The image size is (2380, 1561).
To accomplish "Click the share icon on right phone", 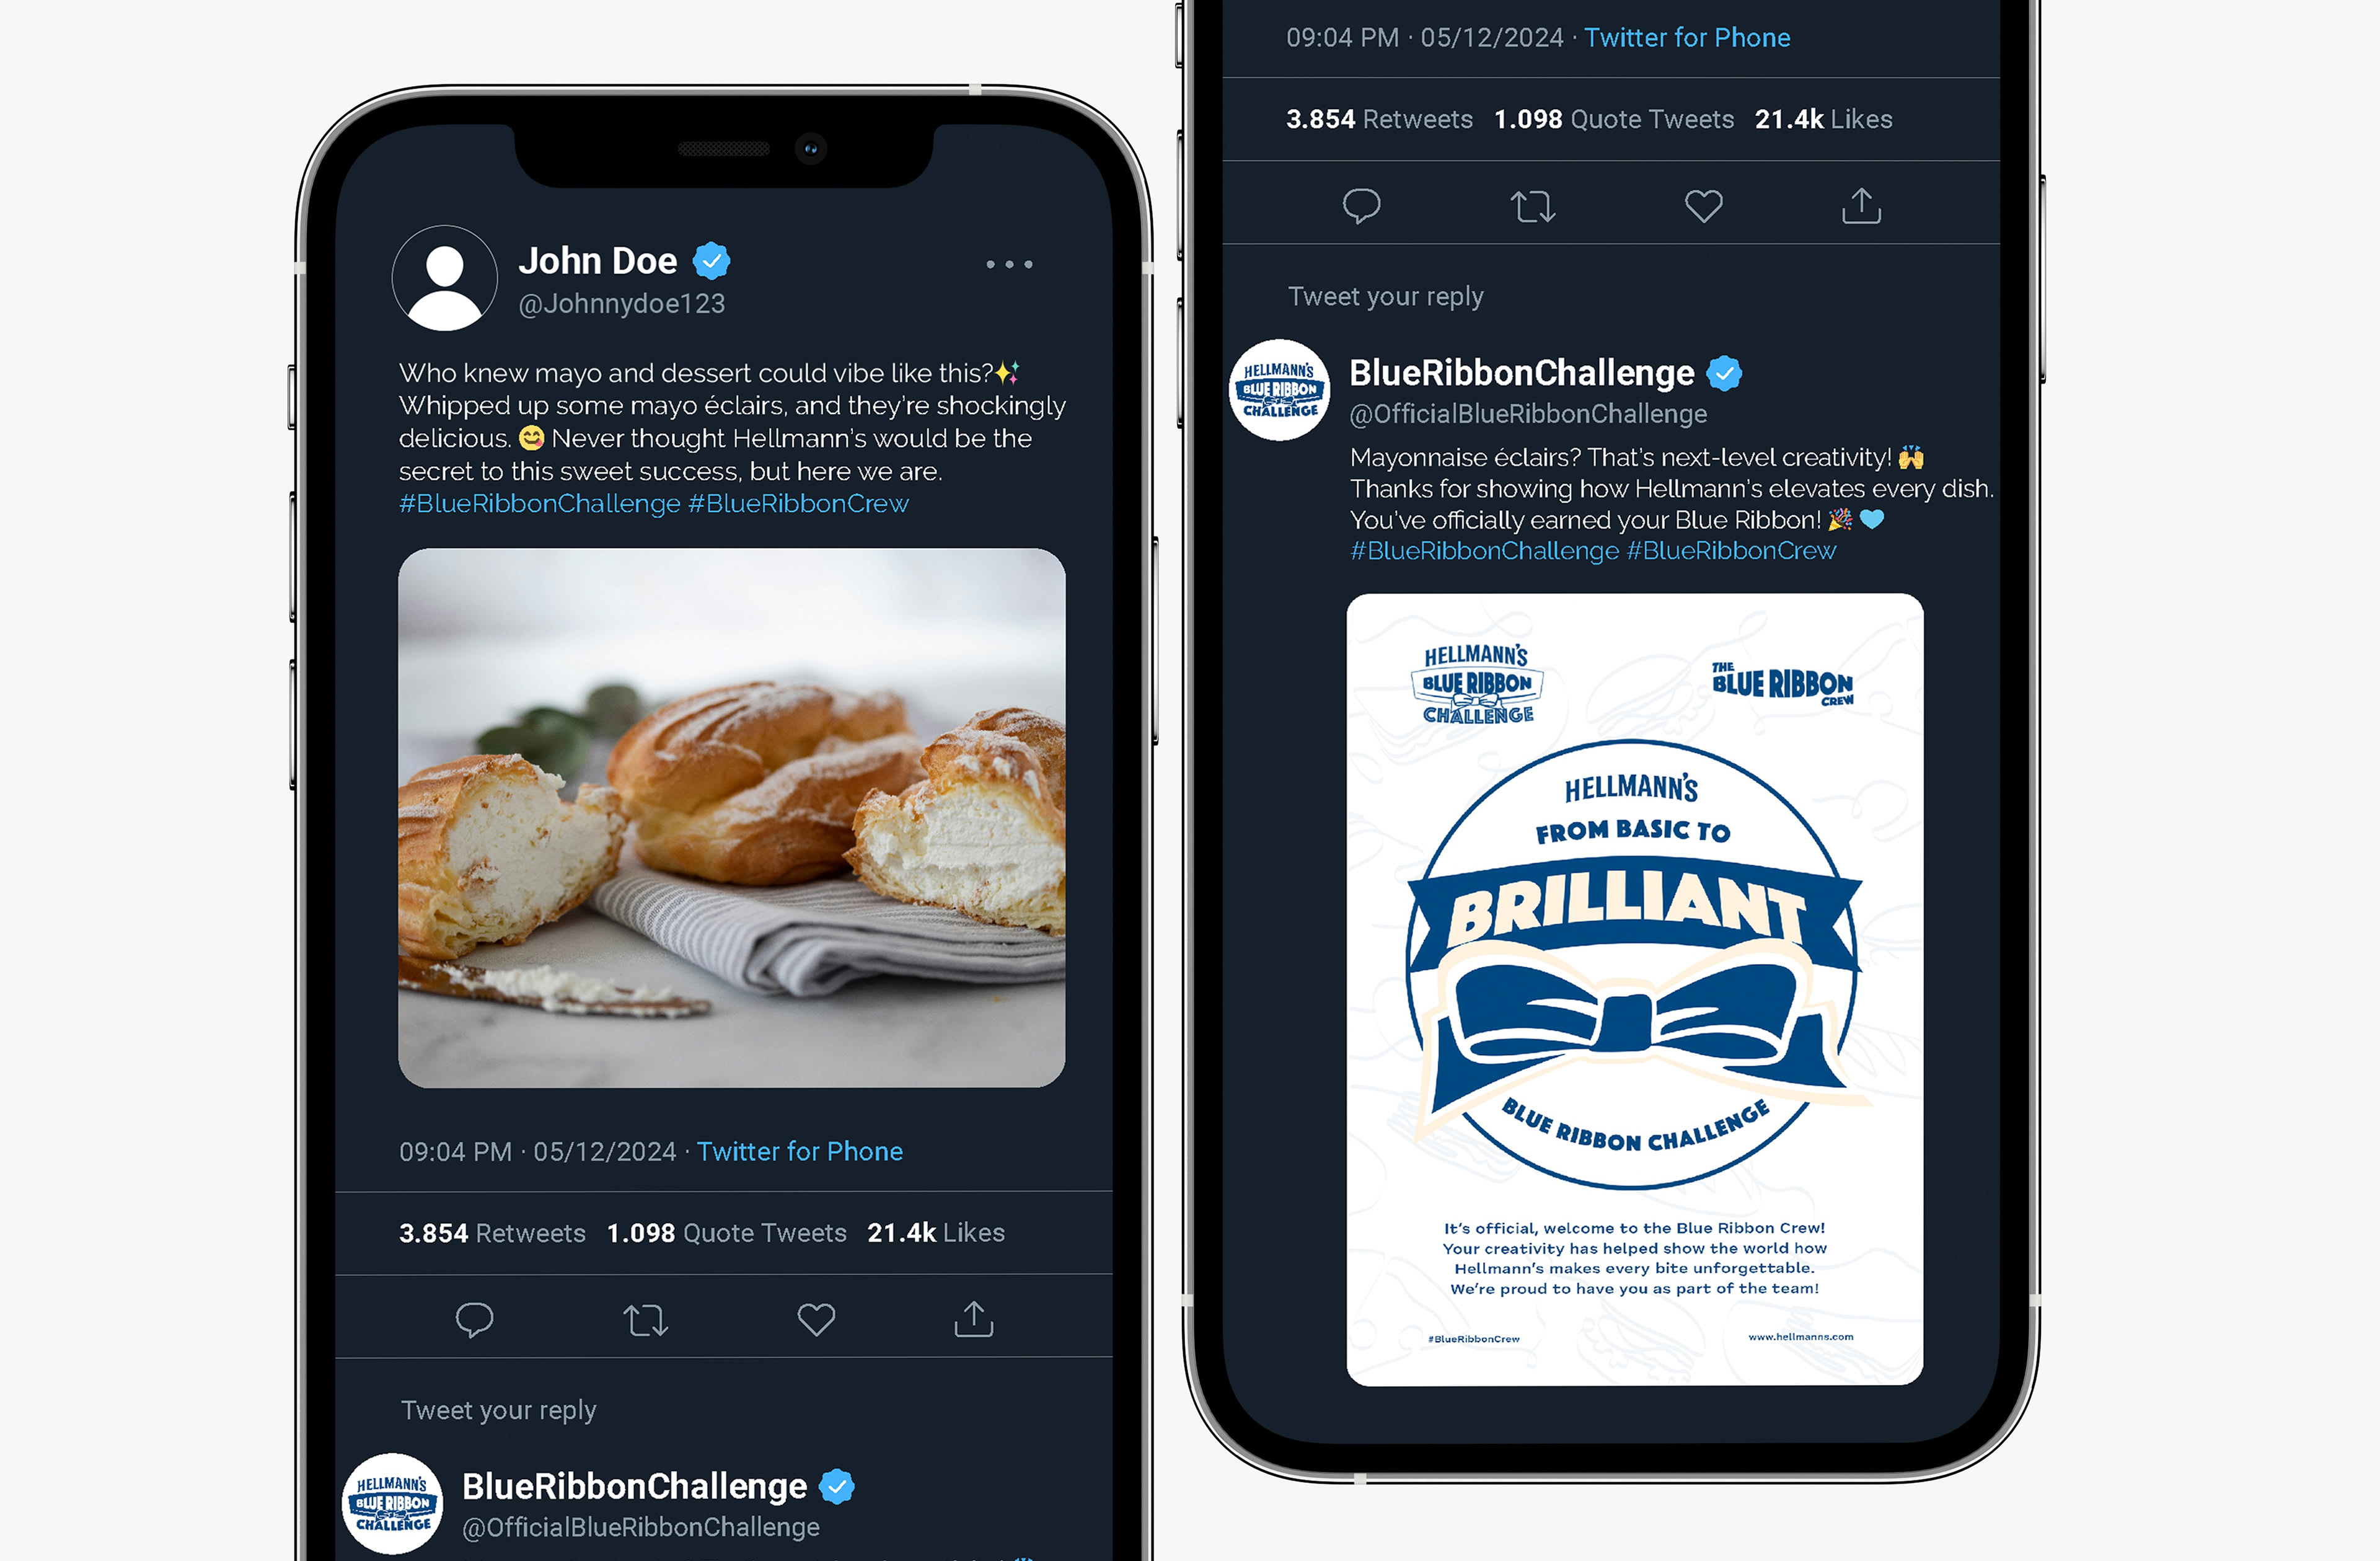I will (1861, 205).
